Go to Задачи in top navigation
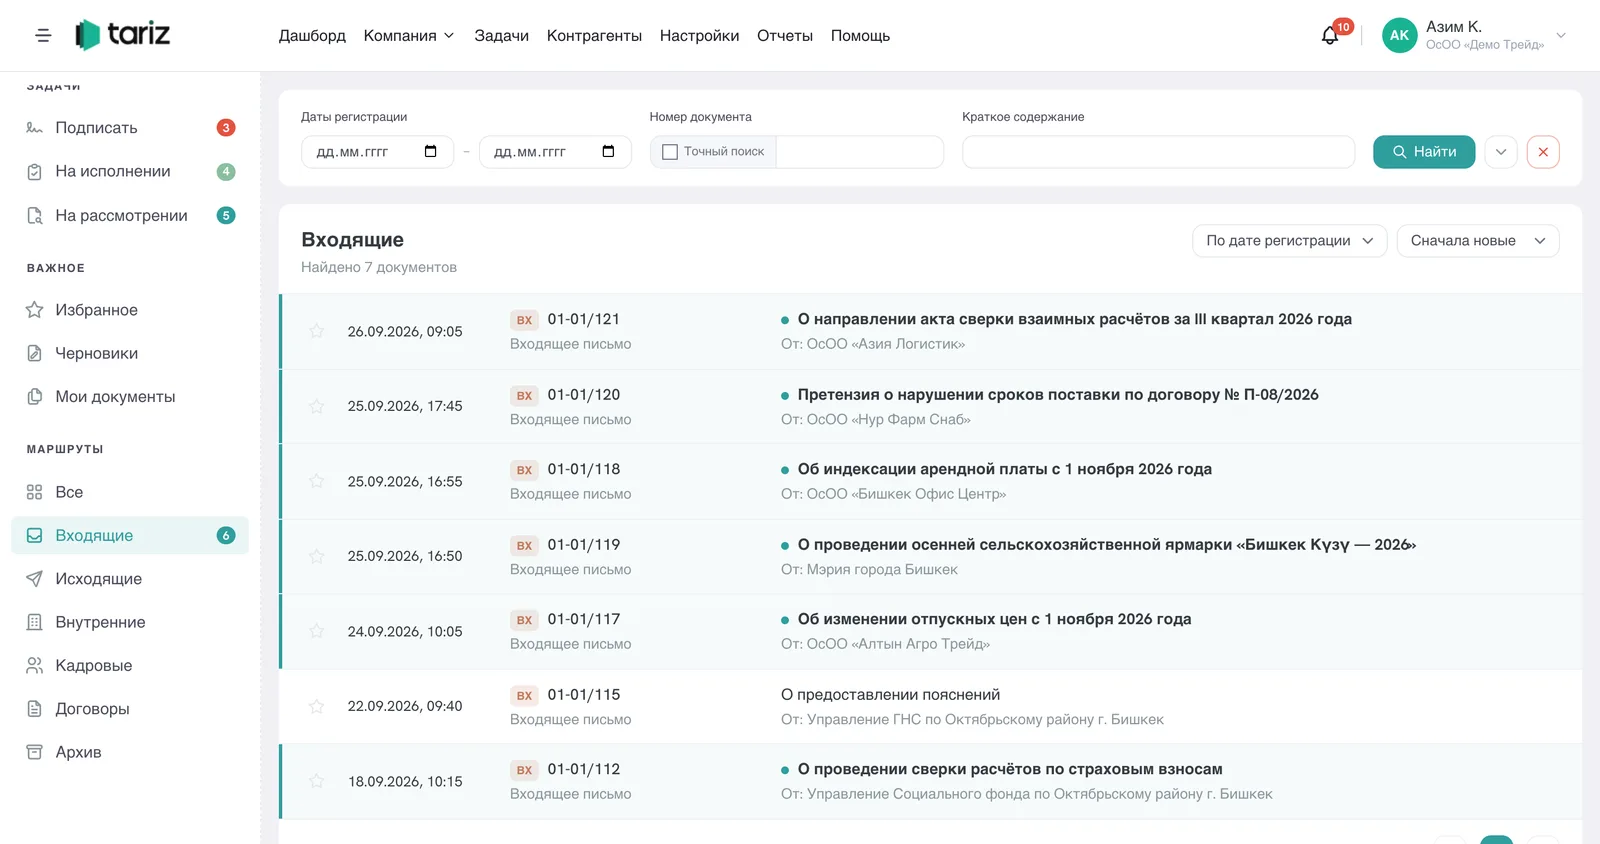This screenshot has width=1600, height=844. 502,36
